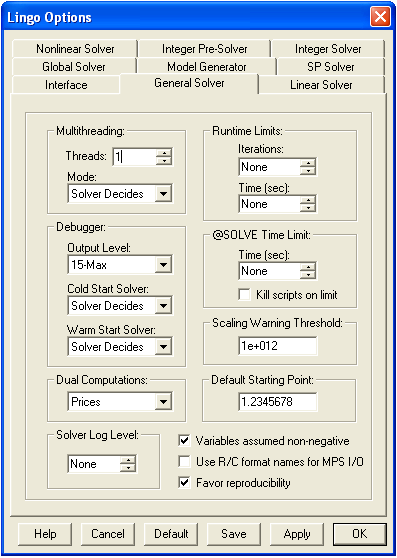Increase the Solver Log Level
Viewport: 397px width, 558px height.
pos(128,460)
